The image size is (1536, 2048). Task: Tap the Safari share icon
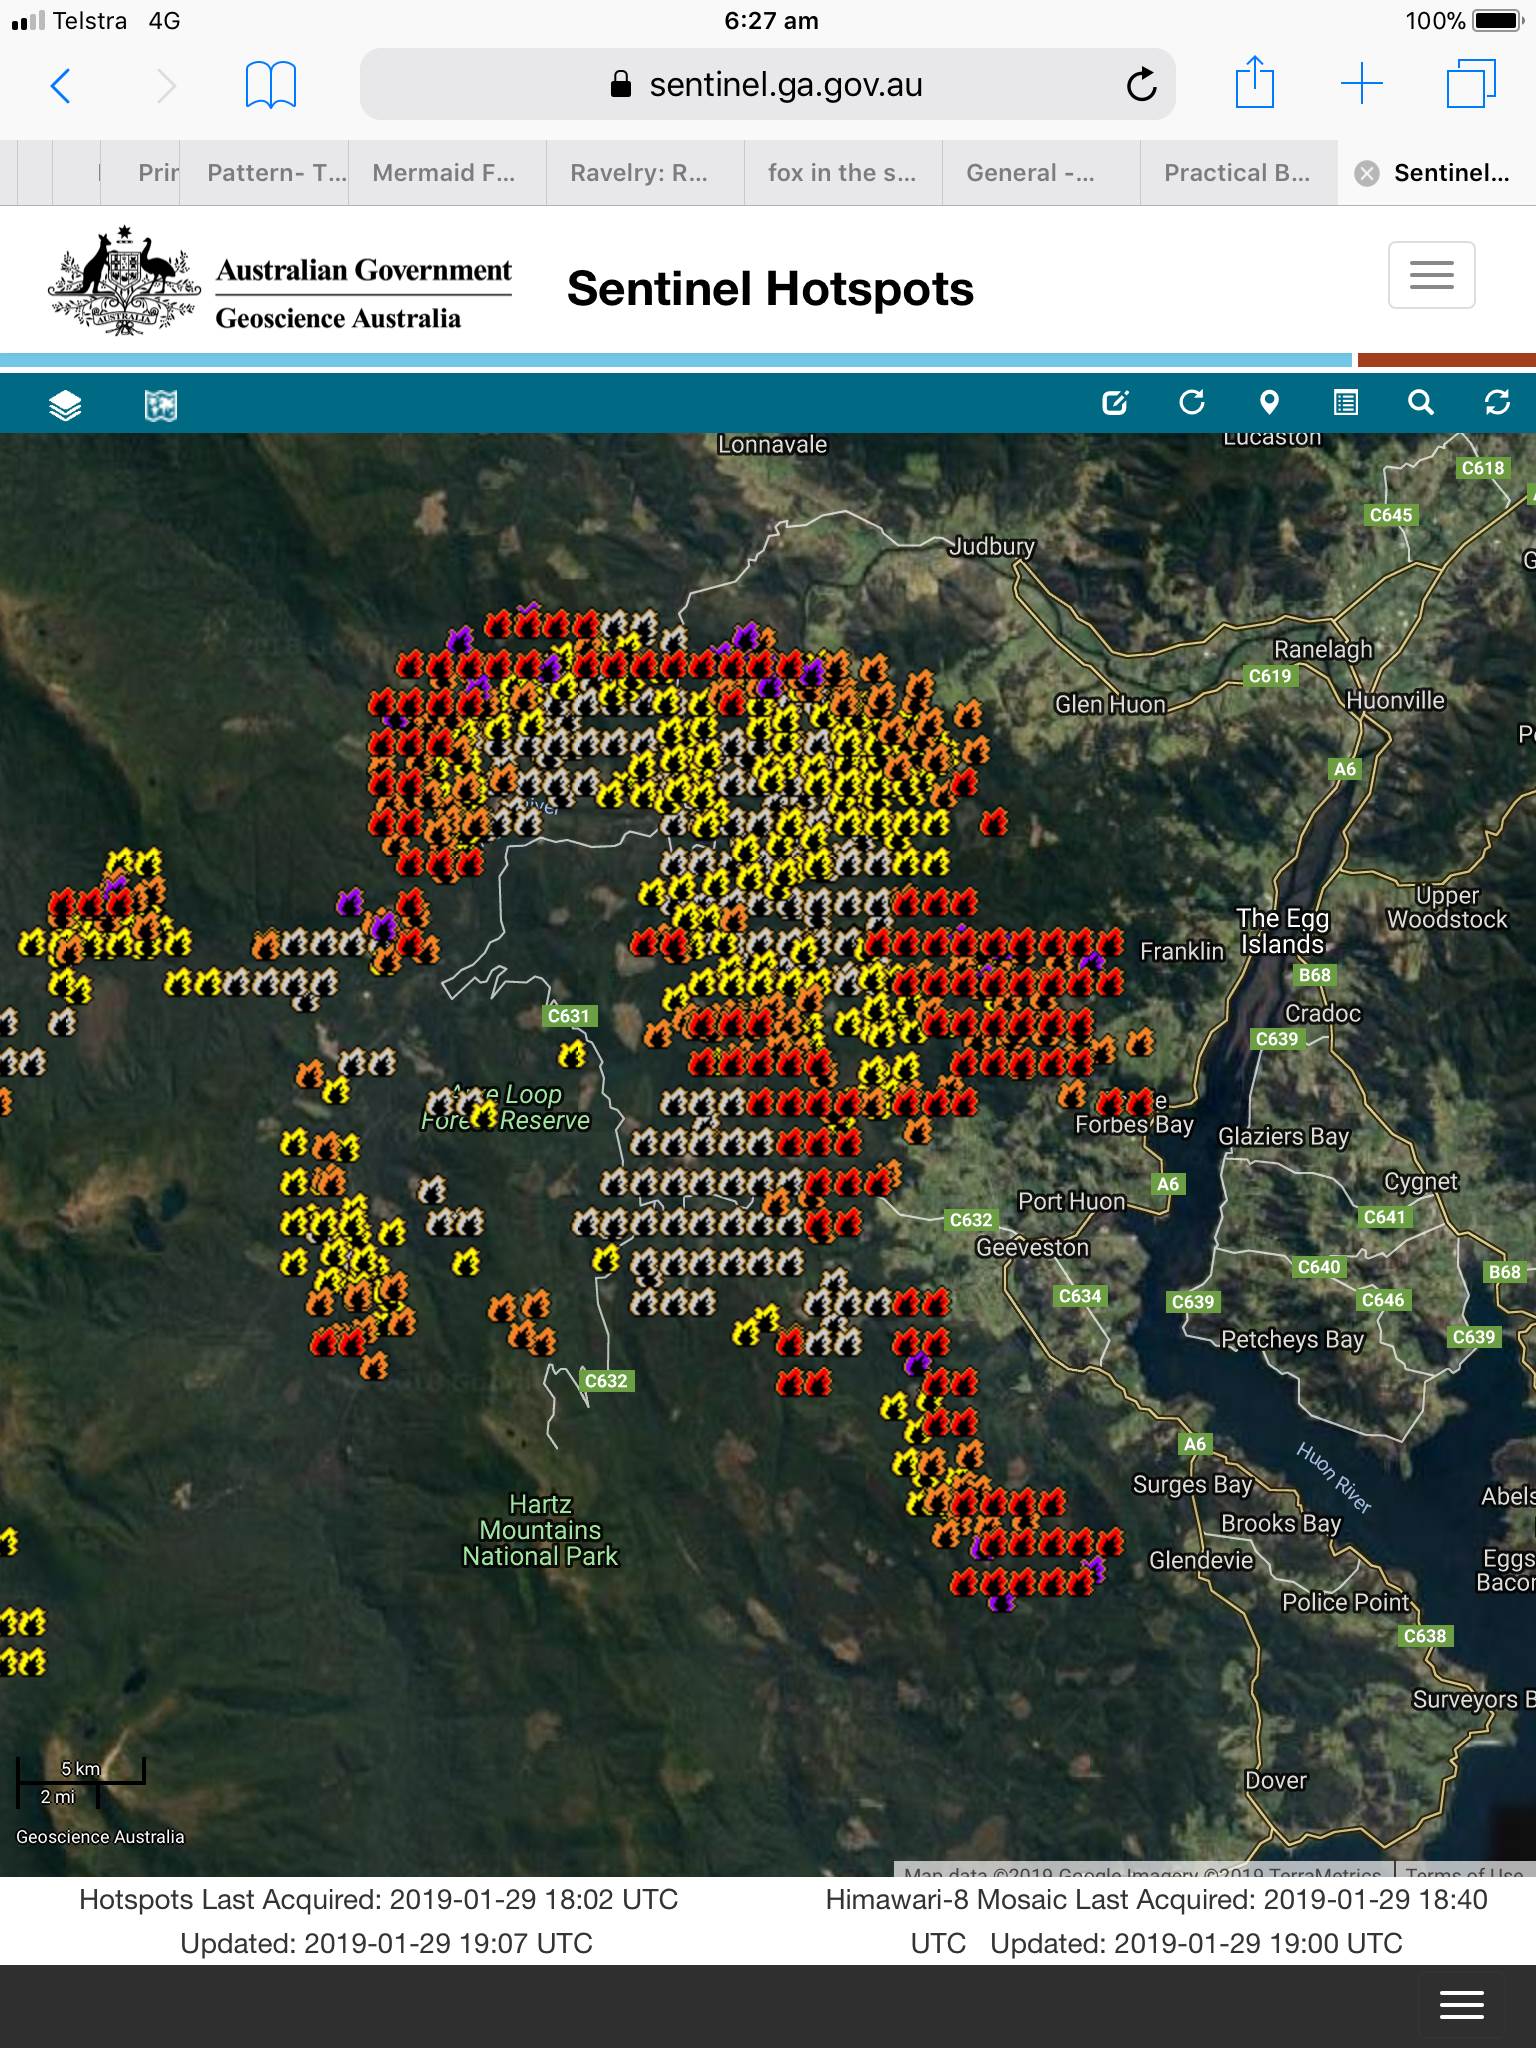(1254, 83)
